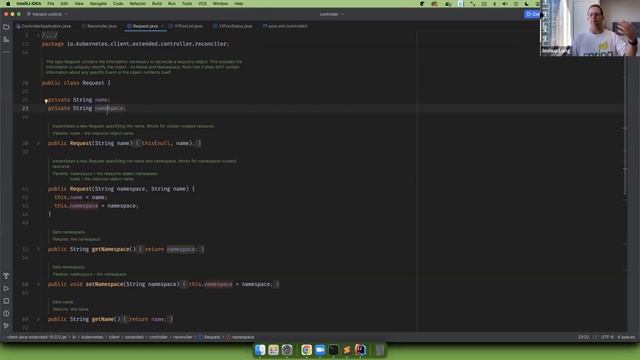The image size is (640, 360).
Task: Click 'controller' in breadcrumb bar
Action: pyautogui.click(x=158, y=337)
